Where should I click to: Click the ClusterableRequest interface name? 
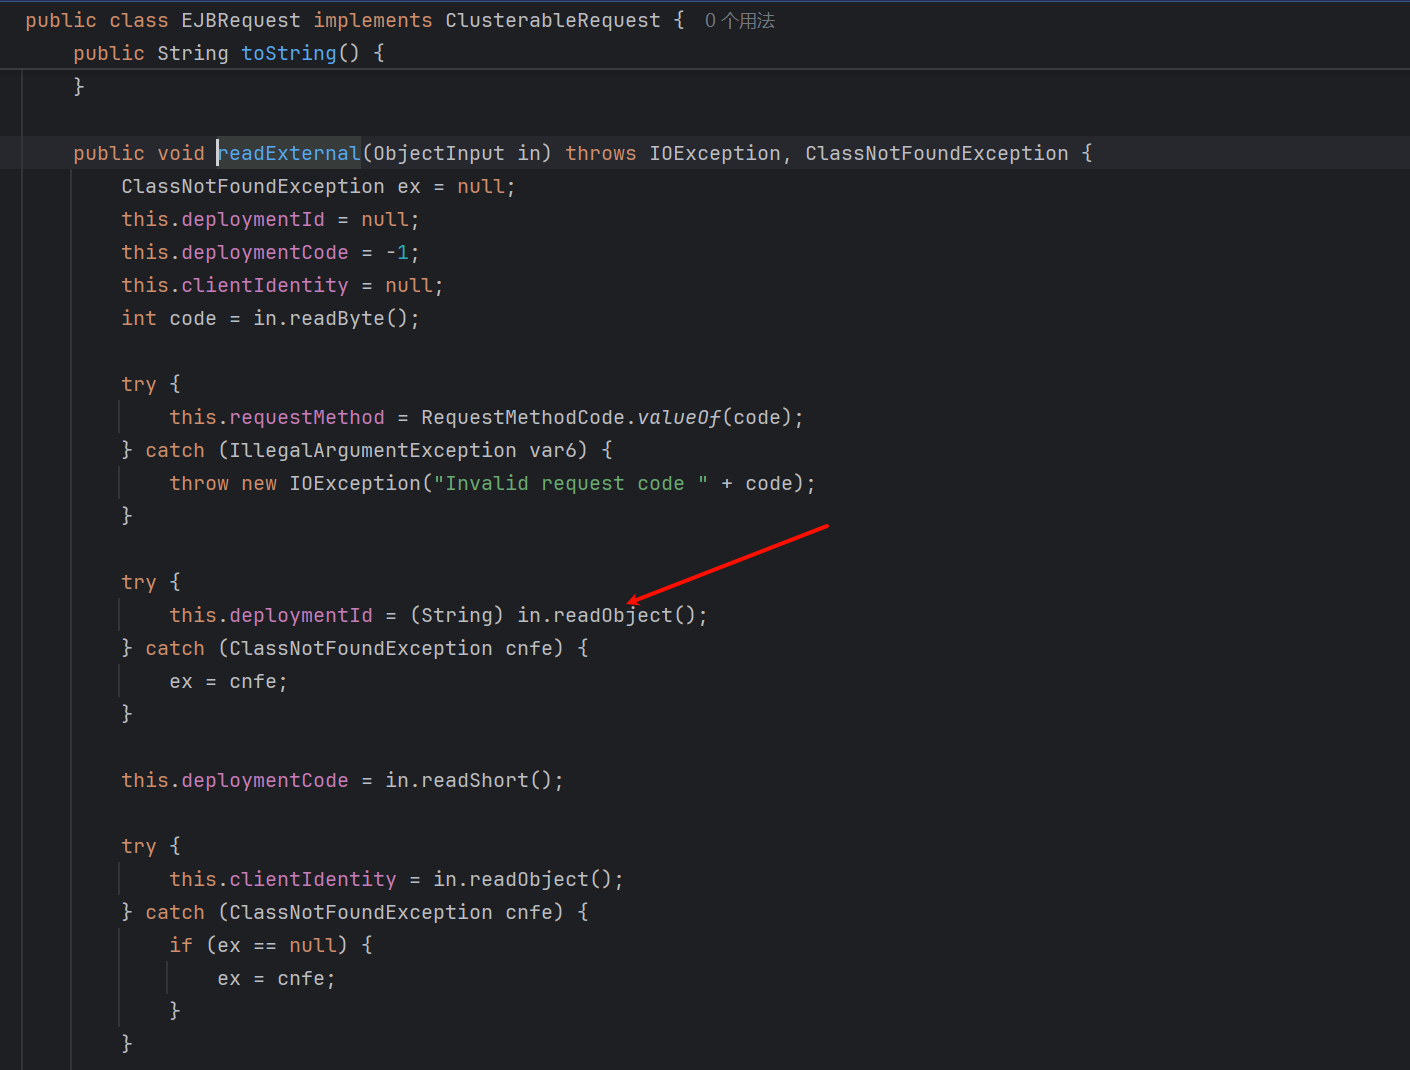pos(552,21)
